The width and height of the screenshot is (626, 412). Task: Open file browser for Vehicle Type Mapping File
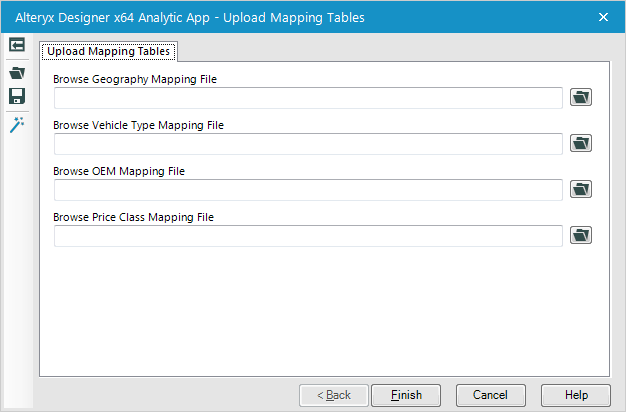(581, 143)
